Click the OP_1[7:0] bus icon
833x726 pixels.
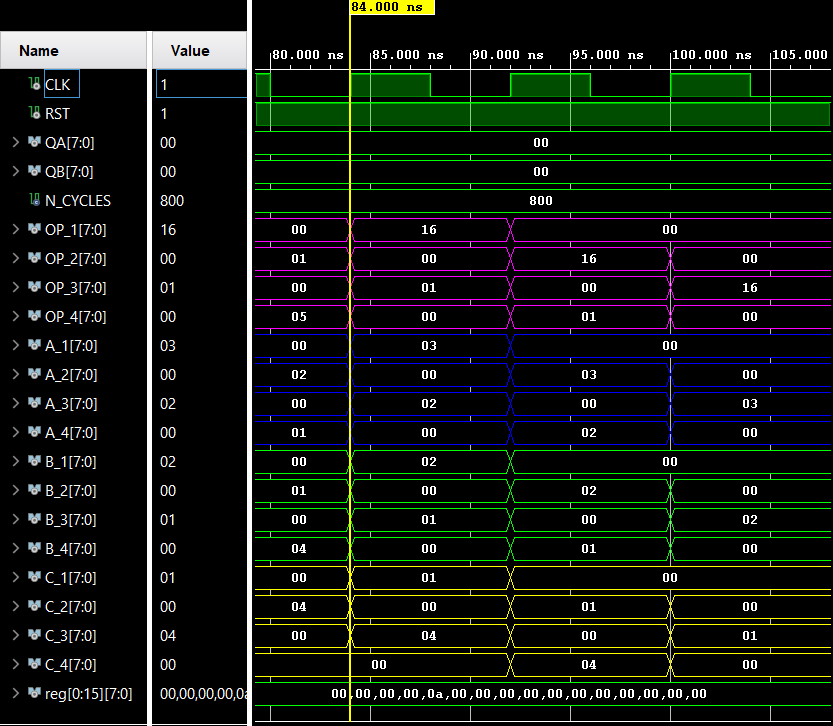click(x=35, y=229)
